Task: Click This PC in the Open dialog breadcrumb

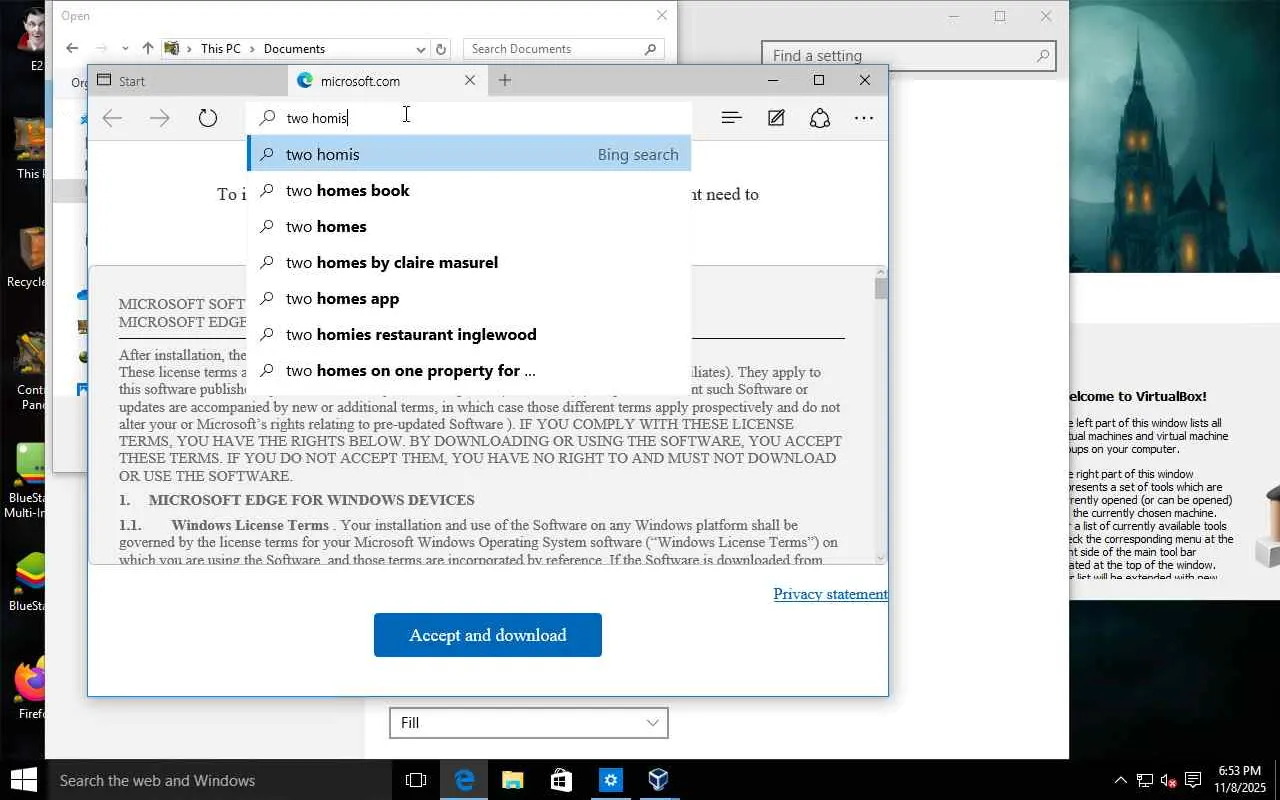Action: [220, 48]
